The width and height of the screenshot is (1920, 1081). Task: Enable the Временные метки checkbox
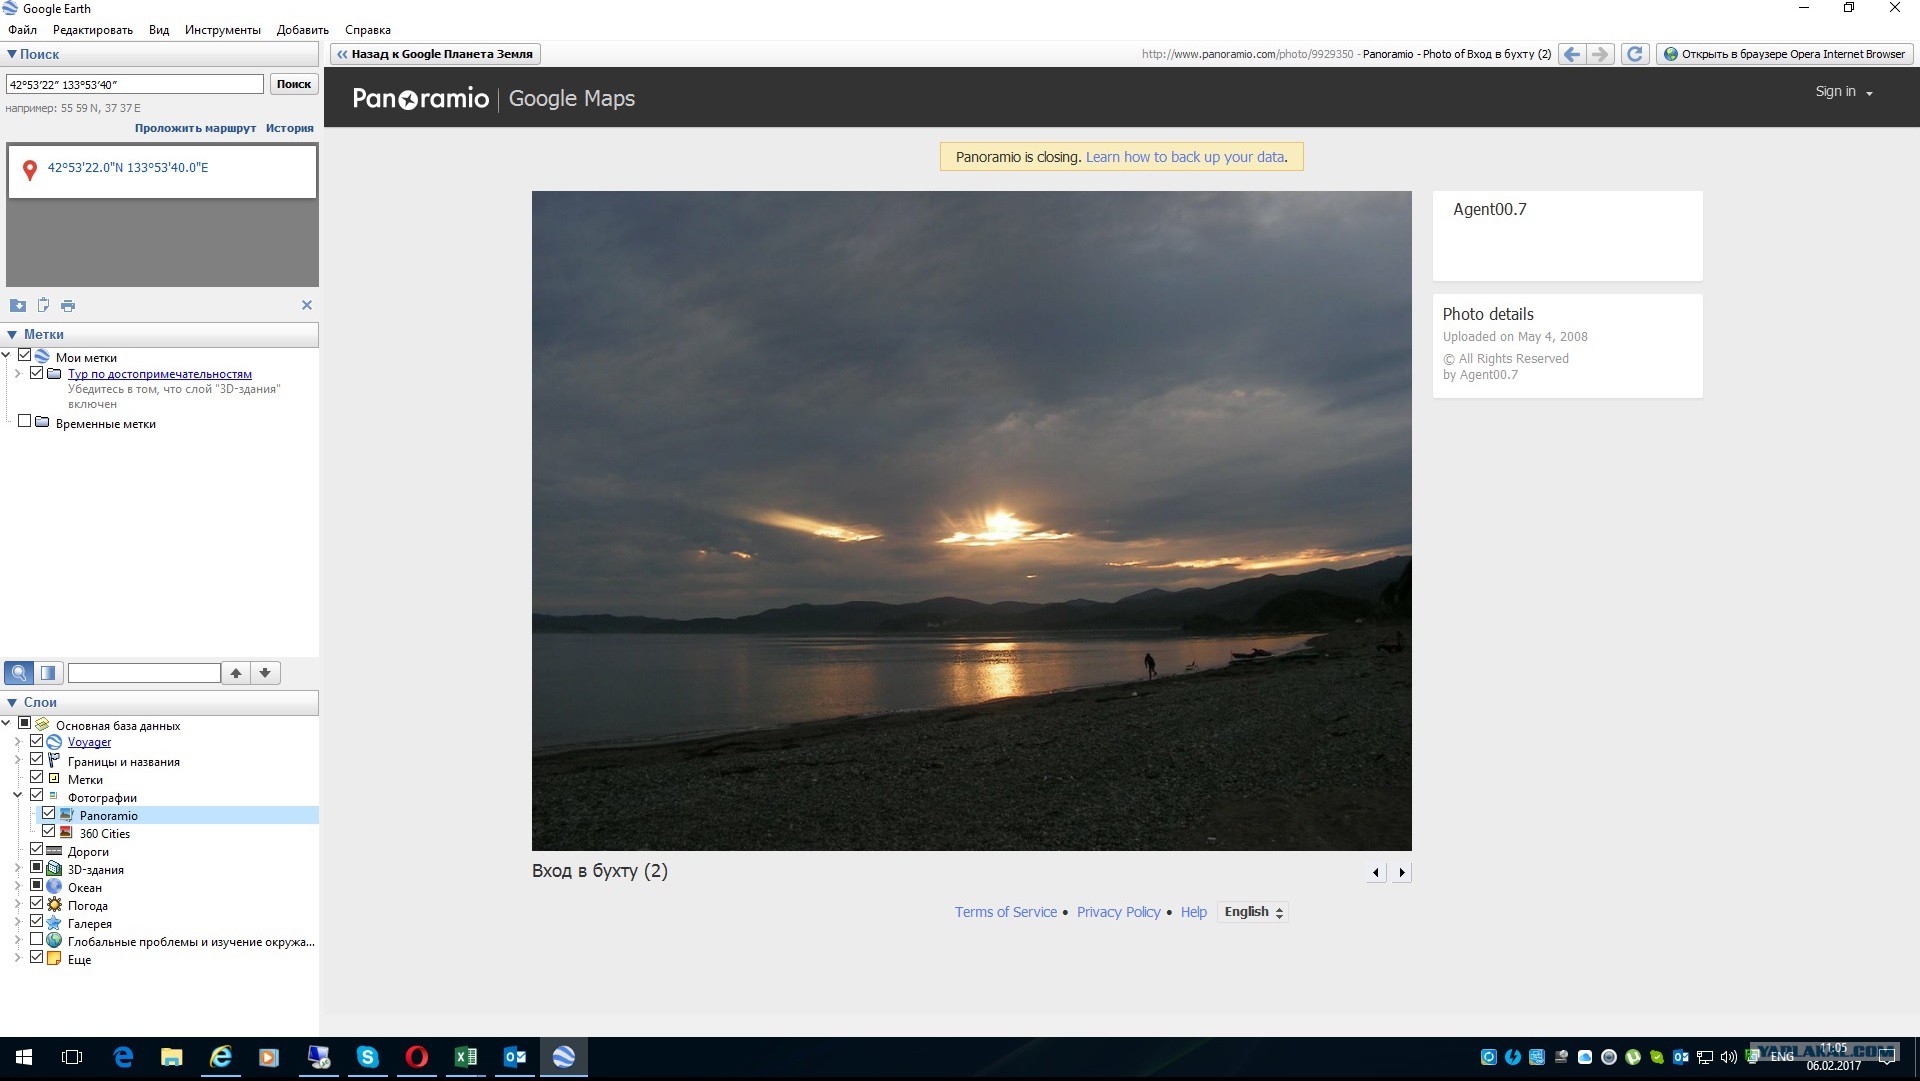coord(25,422)
